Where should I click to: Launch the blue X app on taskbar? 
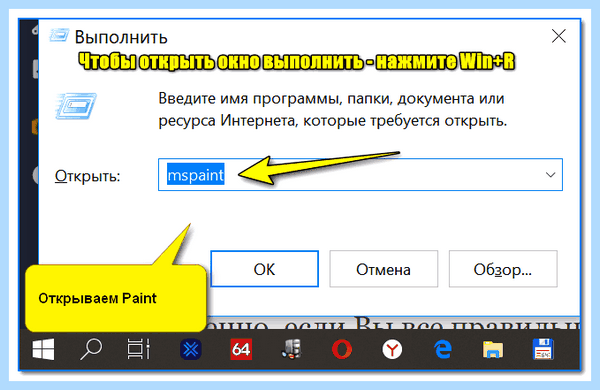(191, 349)
